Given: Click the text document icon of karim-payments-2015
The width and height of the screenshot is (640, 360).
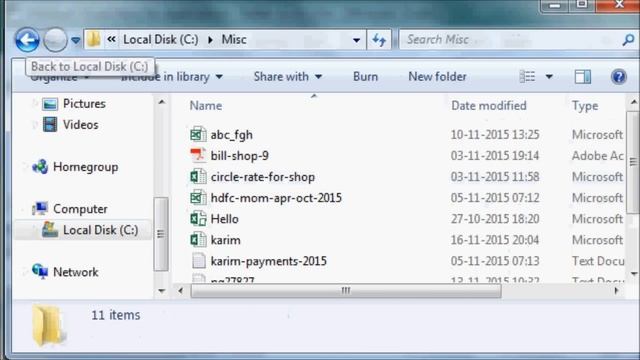Looking at the screenshot, I should tap(198, 261).
